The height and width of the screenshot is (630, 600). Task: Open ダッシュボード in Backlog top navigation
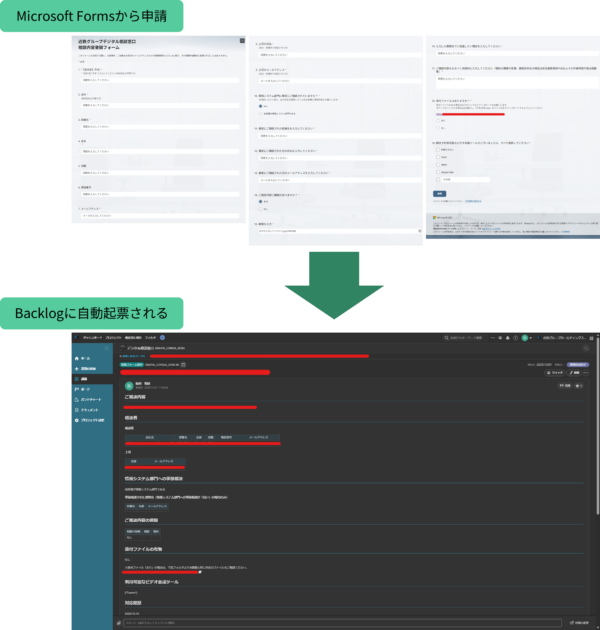pos(92,338)
